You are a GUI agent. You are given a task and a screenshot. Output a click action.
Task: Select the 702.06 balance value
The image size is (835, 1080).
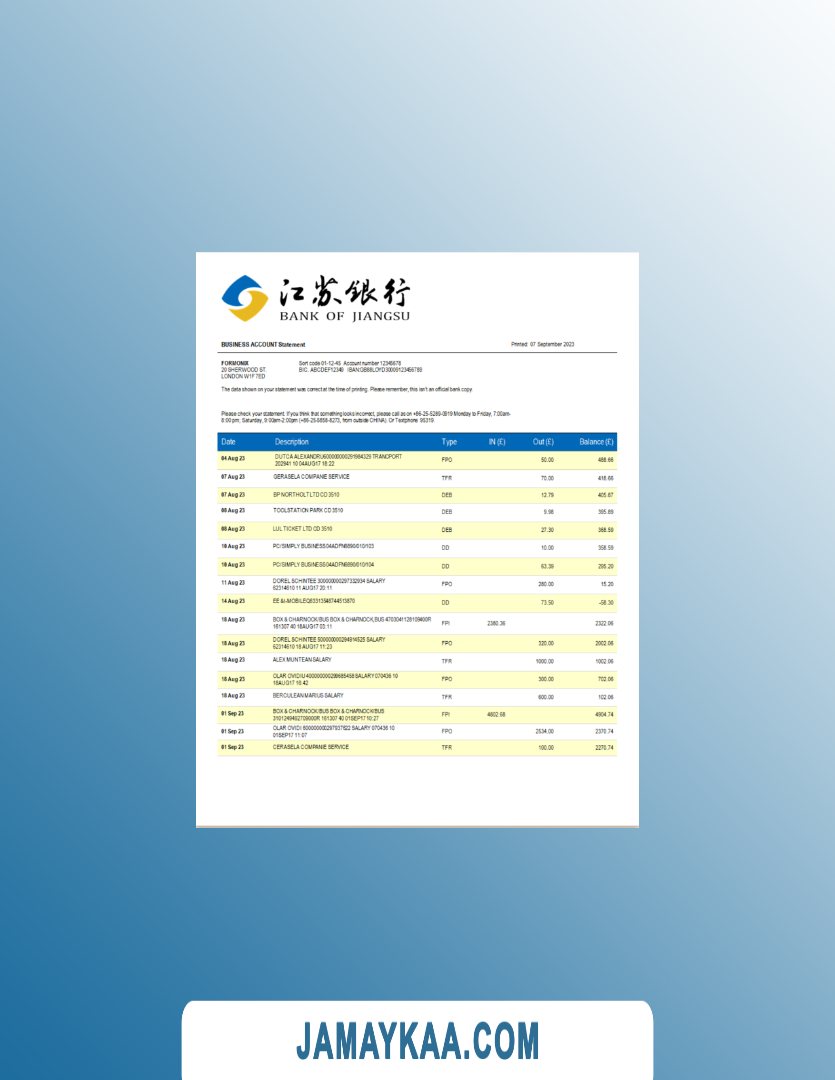click(606, 679)
